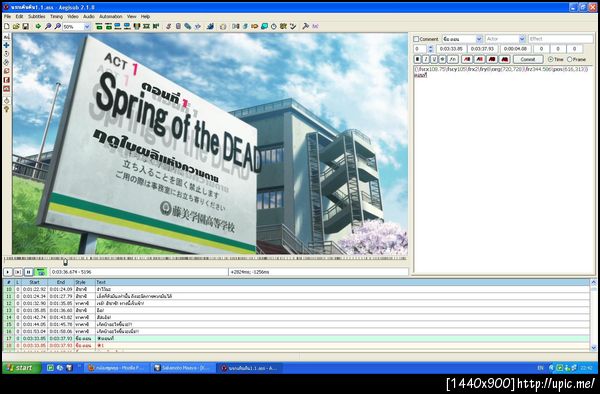Screen dimensions: 600x394
Task: Open the Help menu
Action: (x=145, y=16)
